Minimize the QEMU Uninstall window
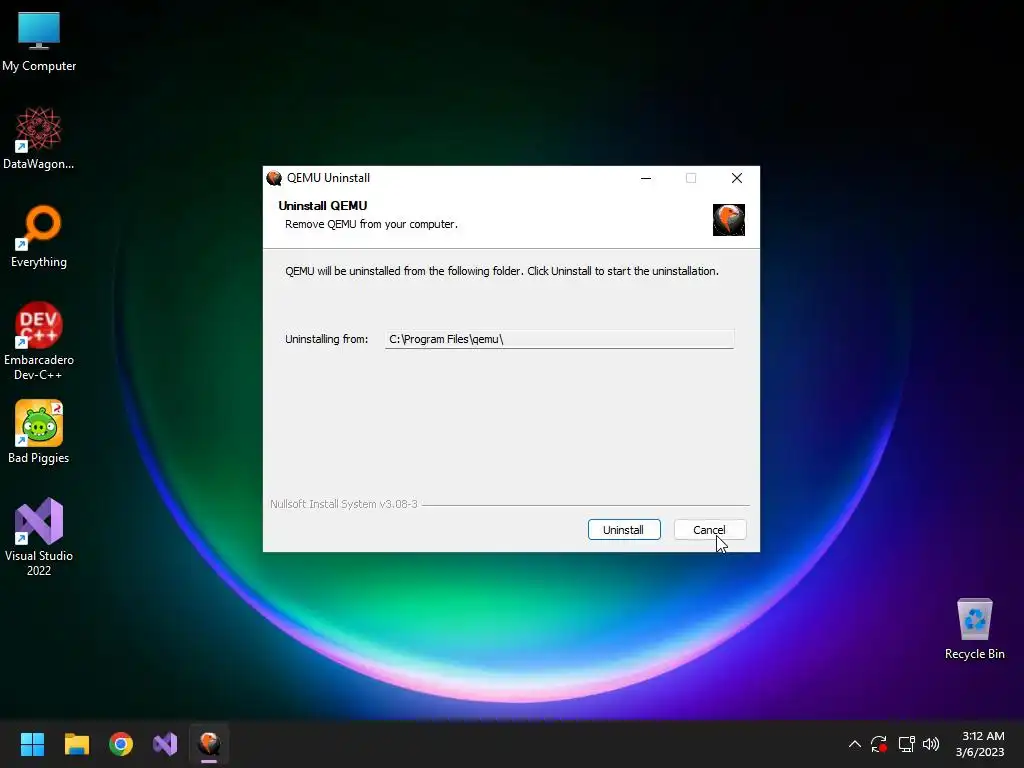The image size is (1024, 768). tap(646, 178)
